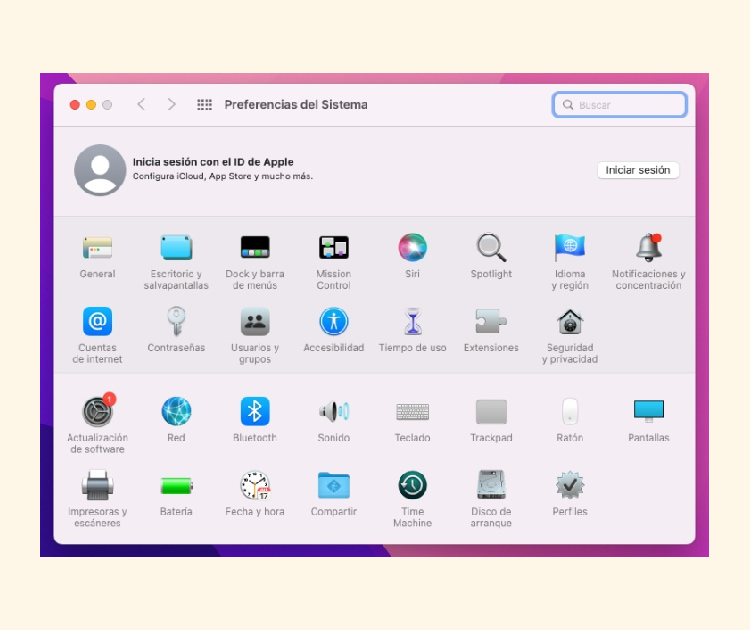Open the Ratón preferences pane
Screen dimensions: 750x630
click(570, 411)
